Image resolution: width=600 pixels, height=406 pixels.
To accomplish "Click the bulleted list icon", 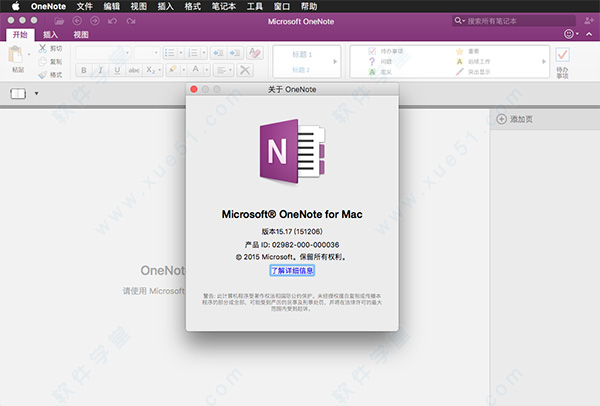I will [x=170, y=53].
